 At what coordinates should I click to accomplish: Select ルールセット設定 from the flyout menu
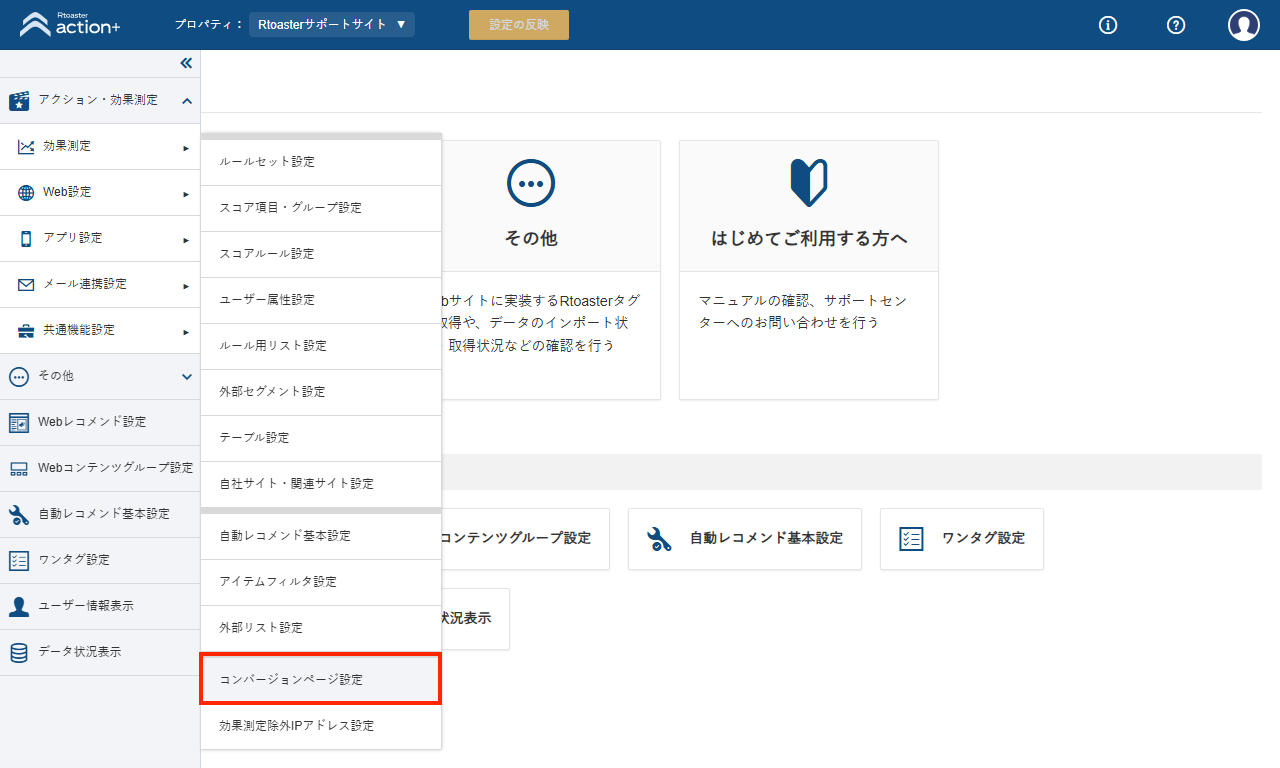[321, 162]
